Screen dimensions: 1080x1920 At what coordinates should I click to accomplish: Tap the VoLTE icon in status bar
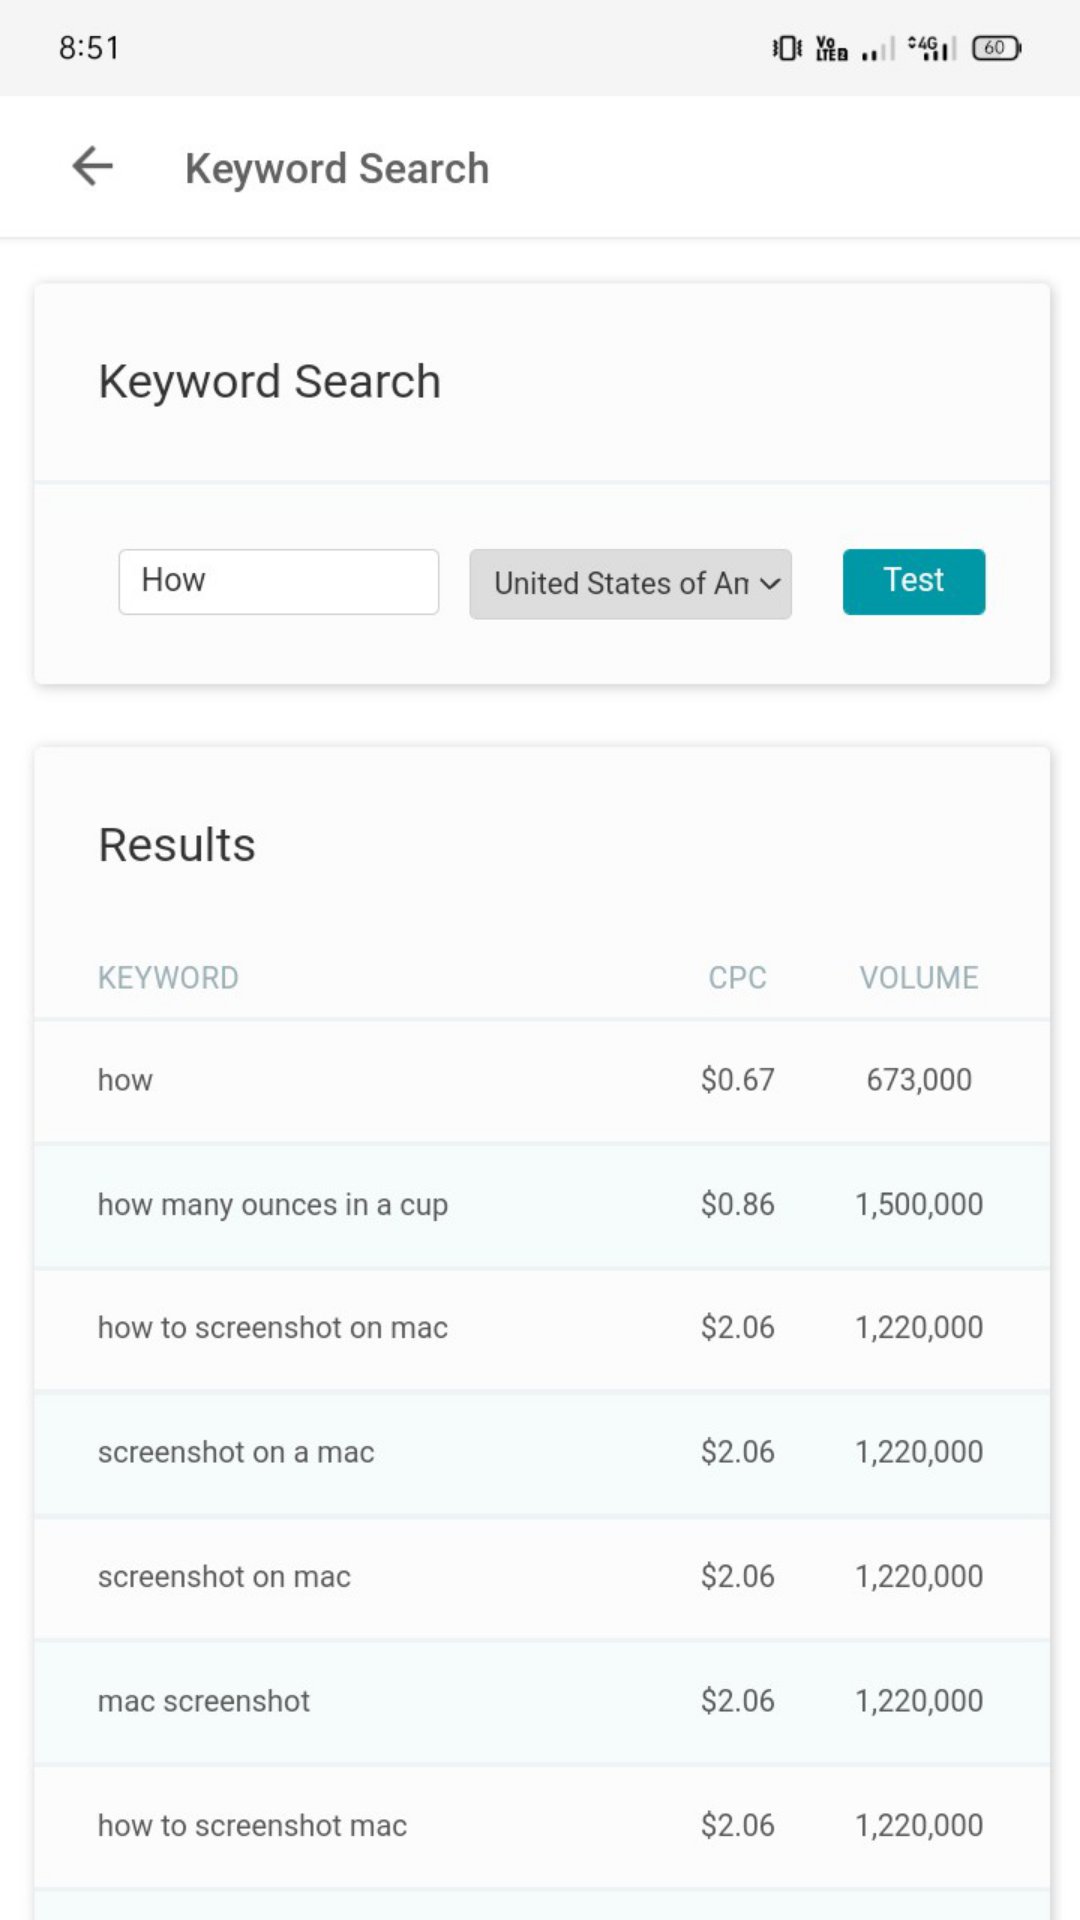click(831, 48)
